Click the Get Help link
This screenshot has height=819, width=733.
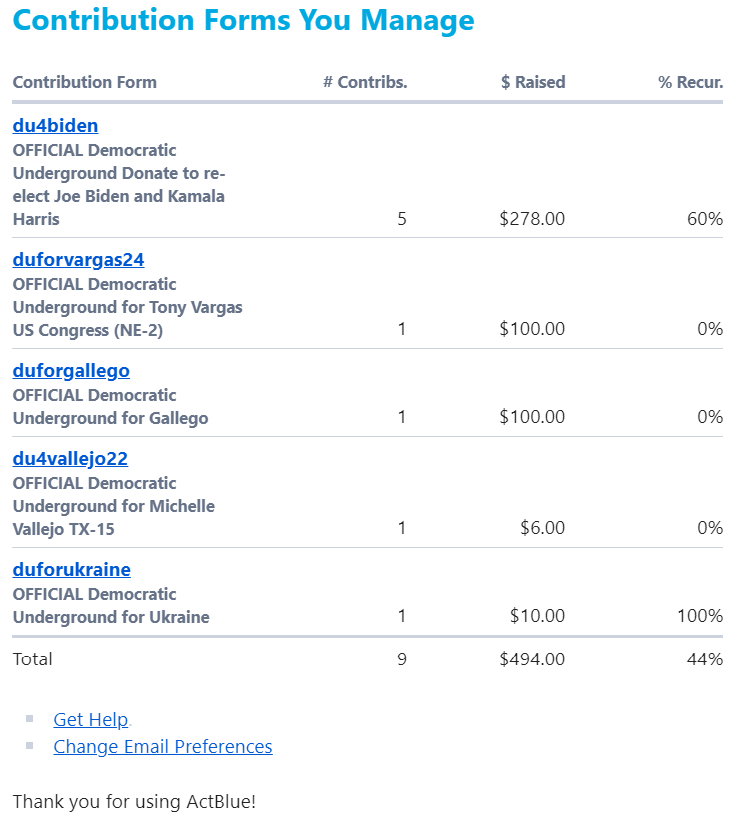[91, 719]
